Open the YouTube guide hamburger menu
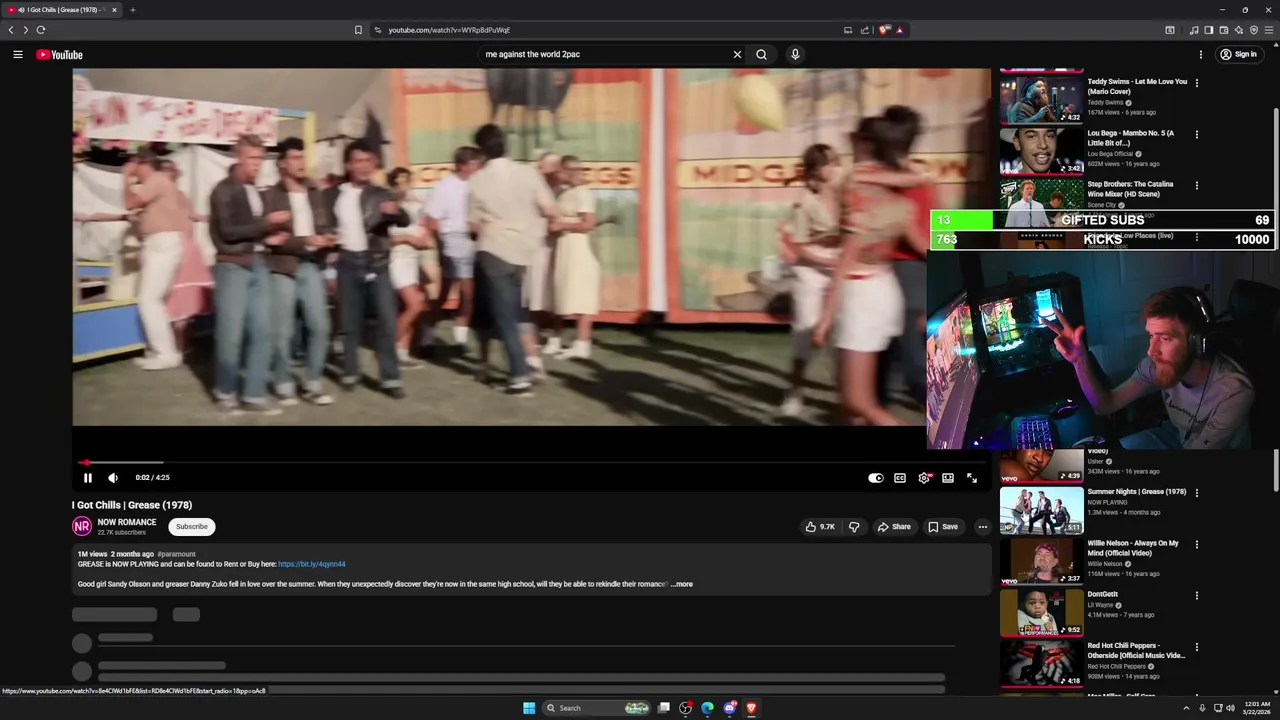The height and width of the screenshot is (720, 1280). tap(18, 55)
